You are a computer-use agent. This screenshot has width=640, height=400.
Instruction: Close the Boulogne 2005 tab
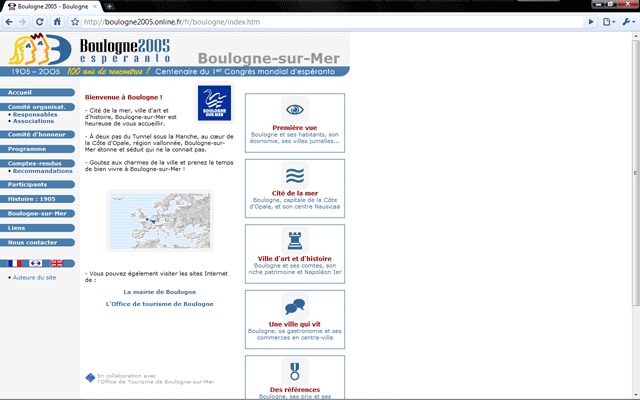[x=95, y=7]
